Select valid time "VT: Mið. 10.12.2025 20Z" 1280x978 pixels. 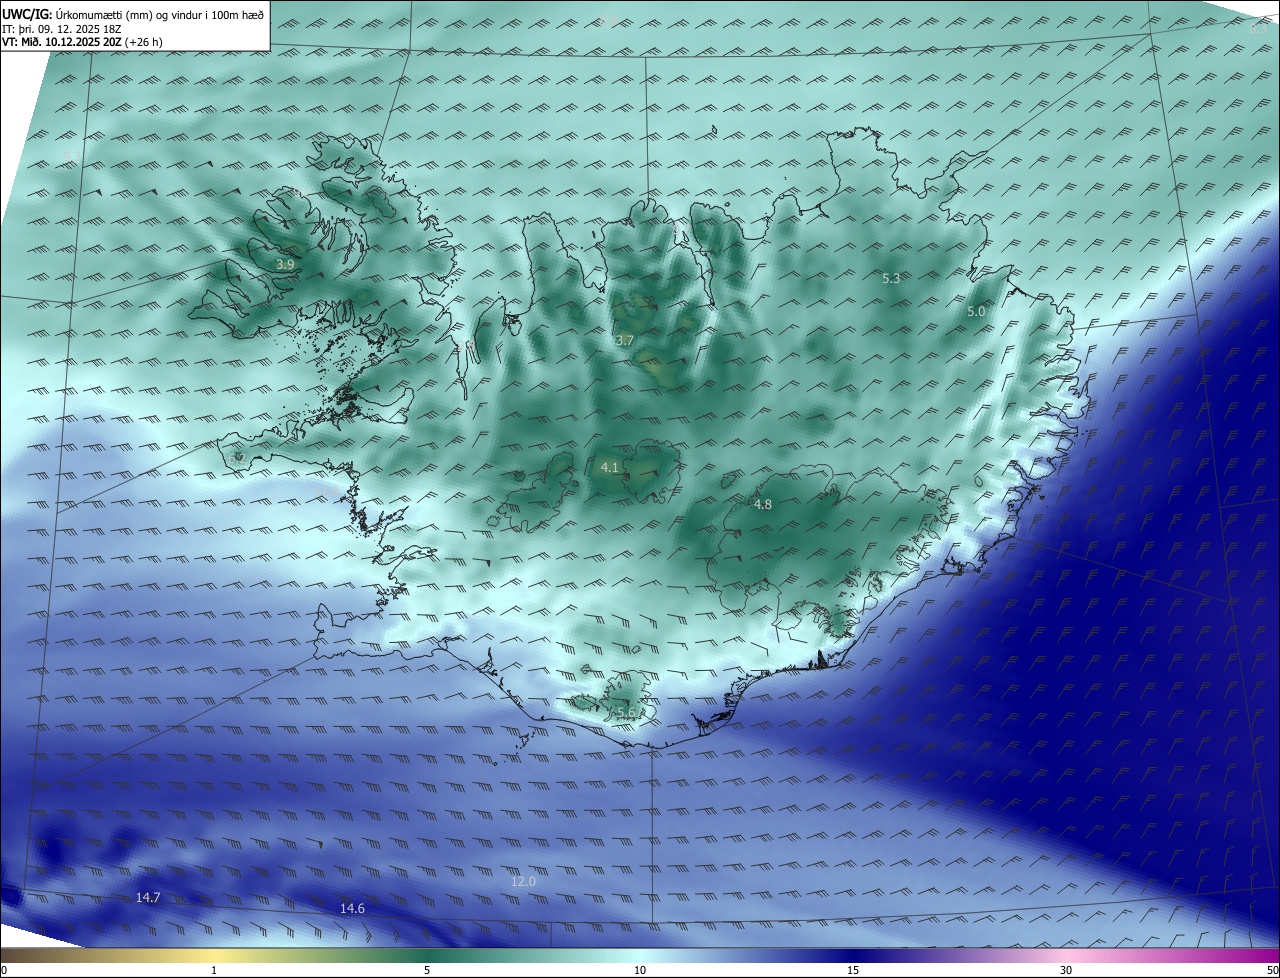click(63, 42)
